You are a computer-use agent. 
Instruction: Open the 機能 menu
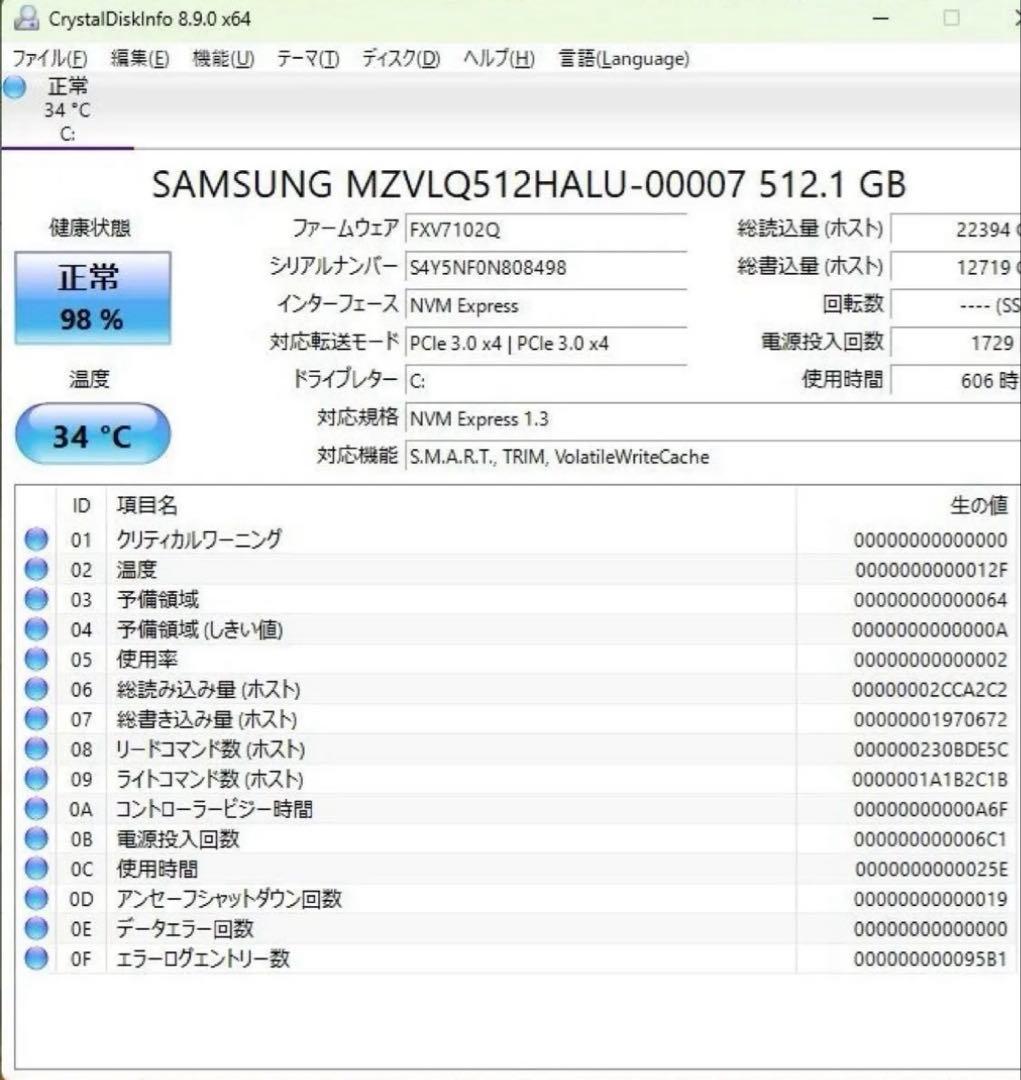click(222, 59)
